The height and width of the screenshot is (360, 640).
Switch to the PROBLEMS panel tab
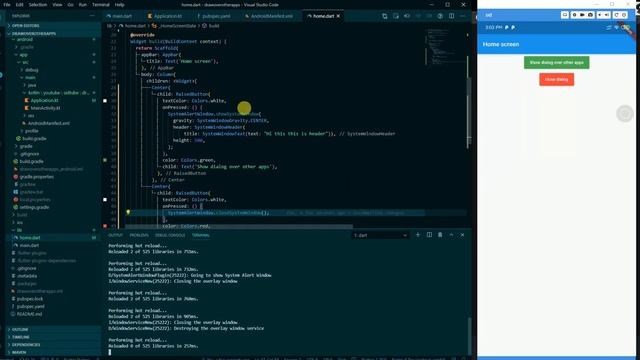(139, 235)
